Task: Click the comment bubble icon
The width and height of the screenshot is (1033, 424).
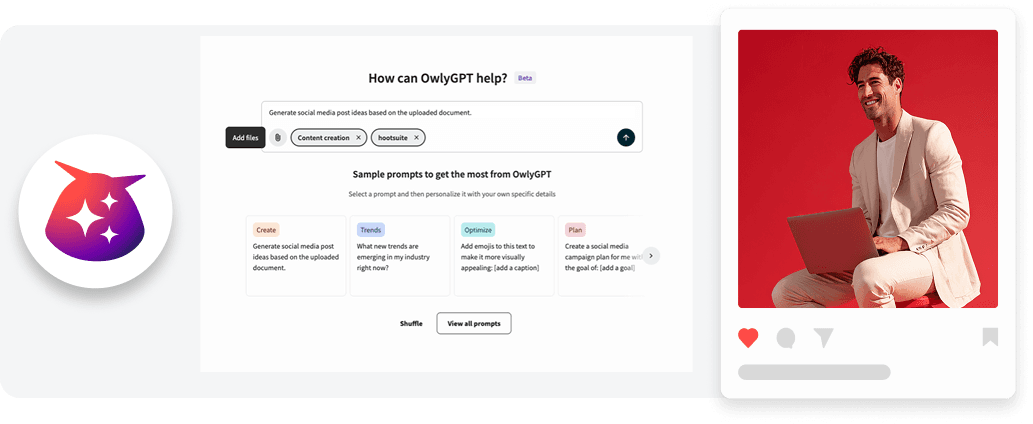Action: pyautogui.click(x=786, y=338)
